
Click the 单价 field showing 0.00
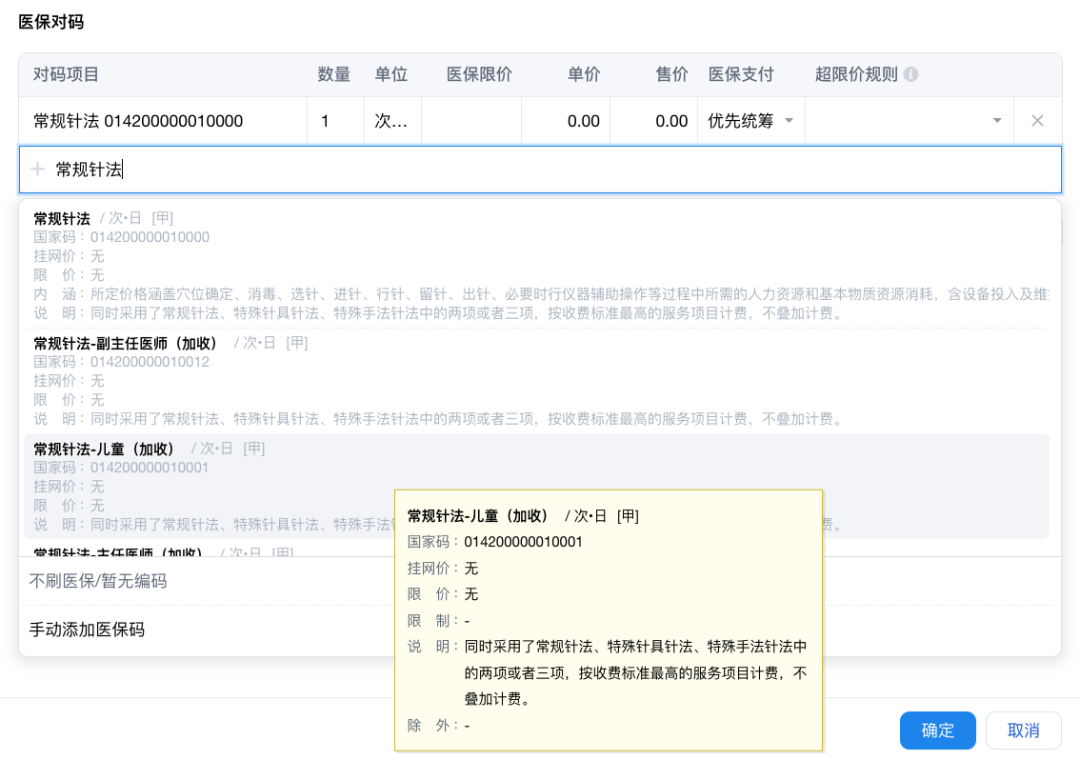click(x=566, y=121)
